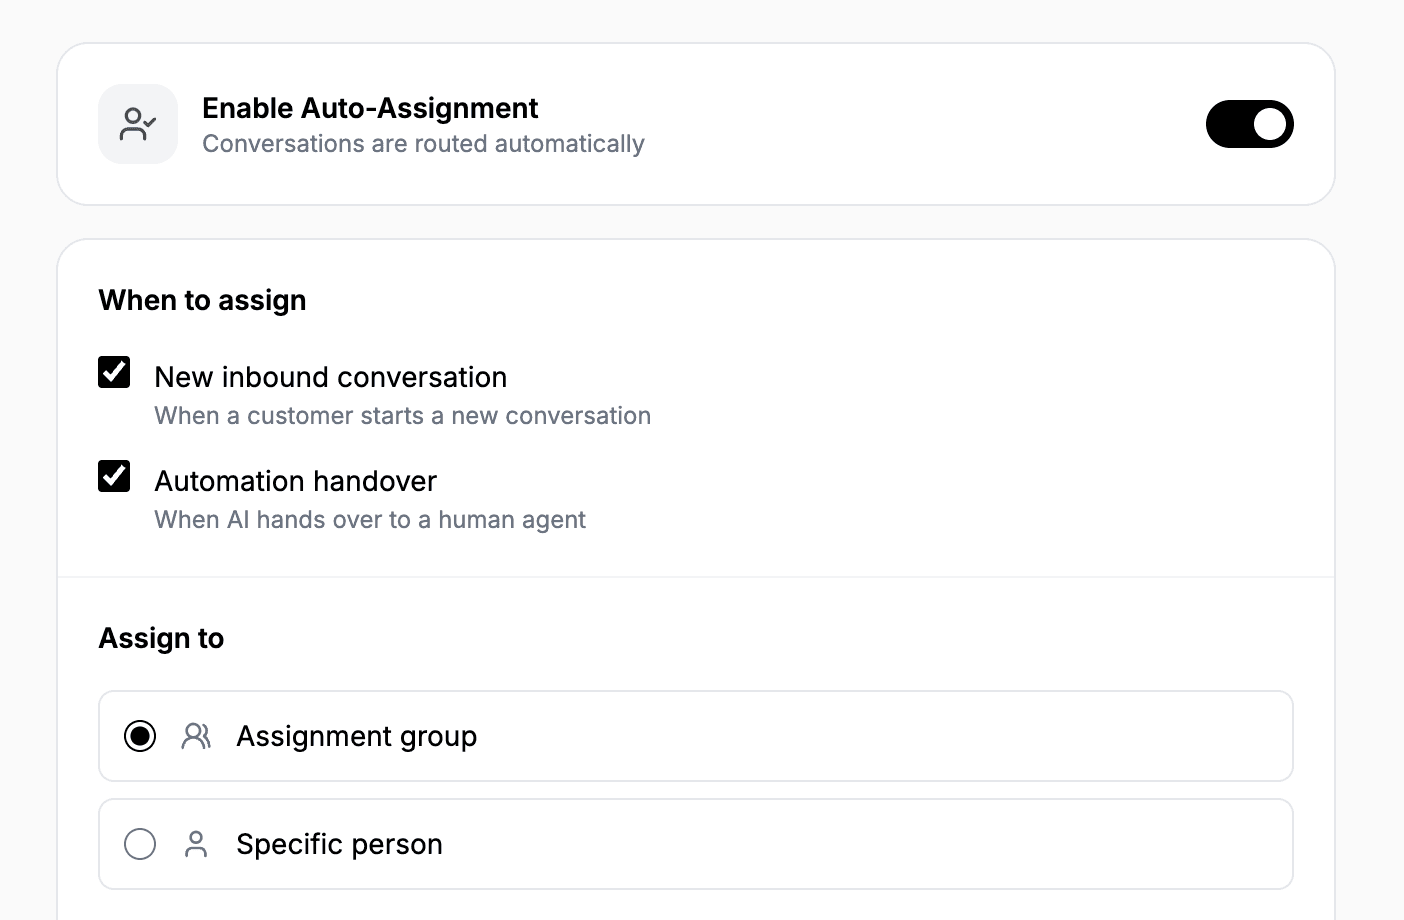The height and width of the screenshot is (920, 1404).
Task: Turn off the Enable Auto-Assignment switch
Action: (x=1249, y=124)
